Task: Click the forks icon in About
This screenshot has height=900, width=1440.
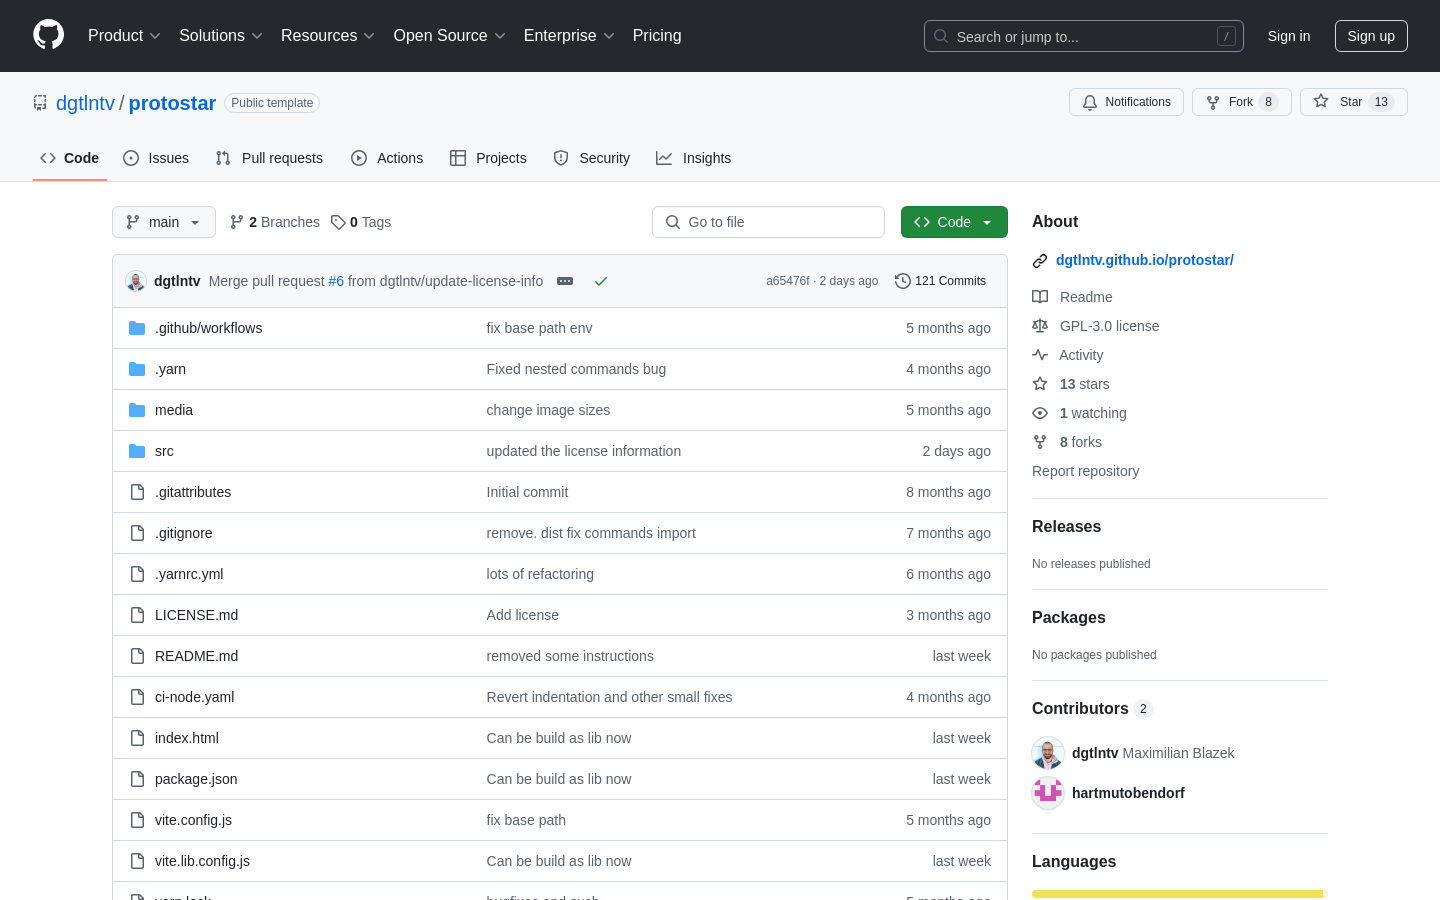Action: pos(1040,442)
